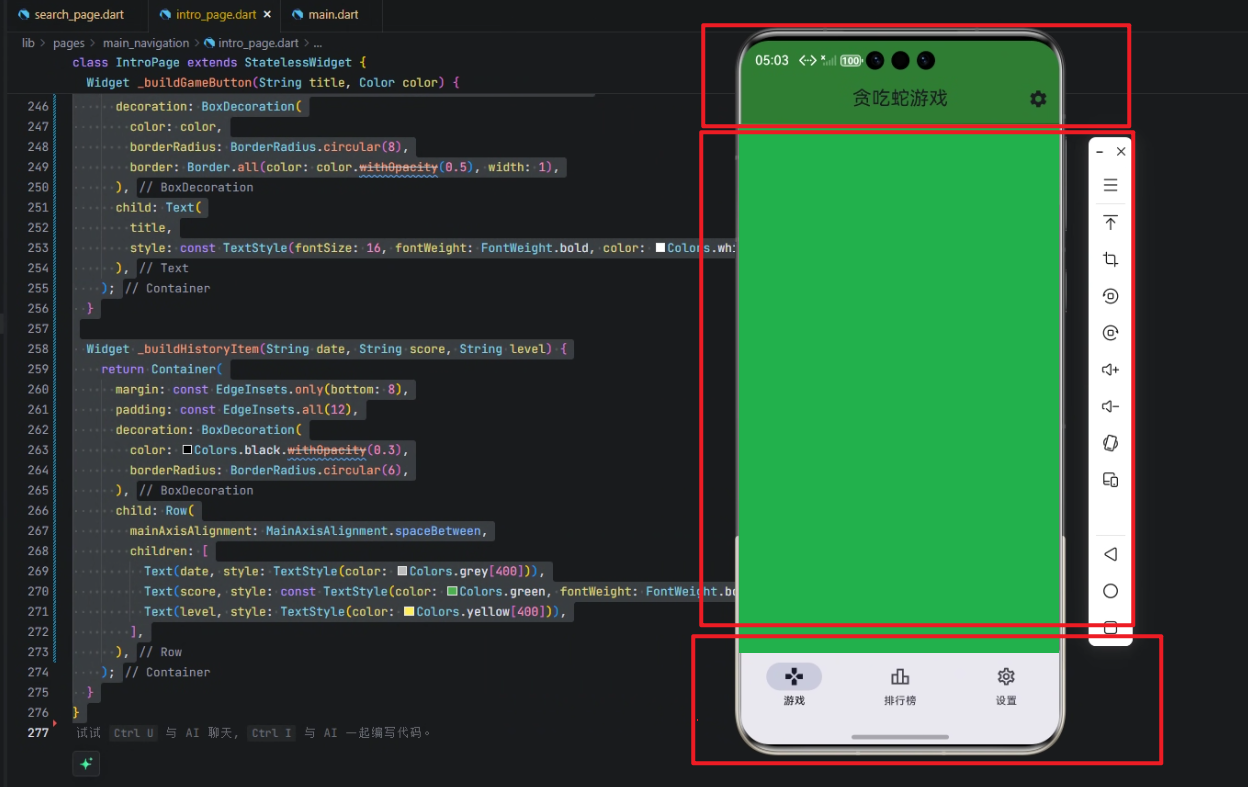
Task: Click the phone home indicator bar
Action: [x=900, y=737]
